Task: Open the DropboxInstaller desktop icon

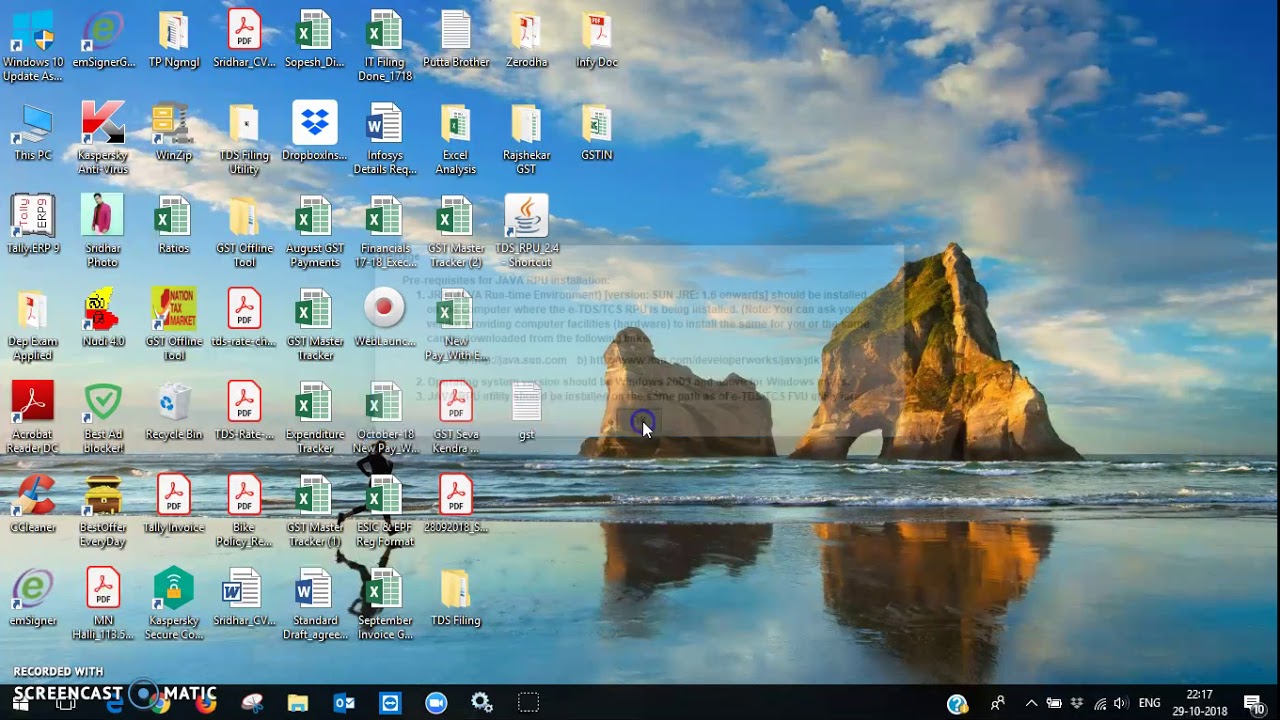Action: click(x=314, y=131)
